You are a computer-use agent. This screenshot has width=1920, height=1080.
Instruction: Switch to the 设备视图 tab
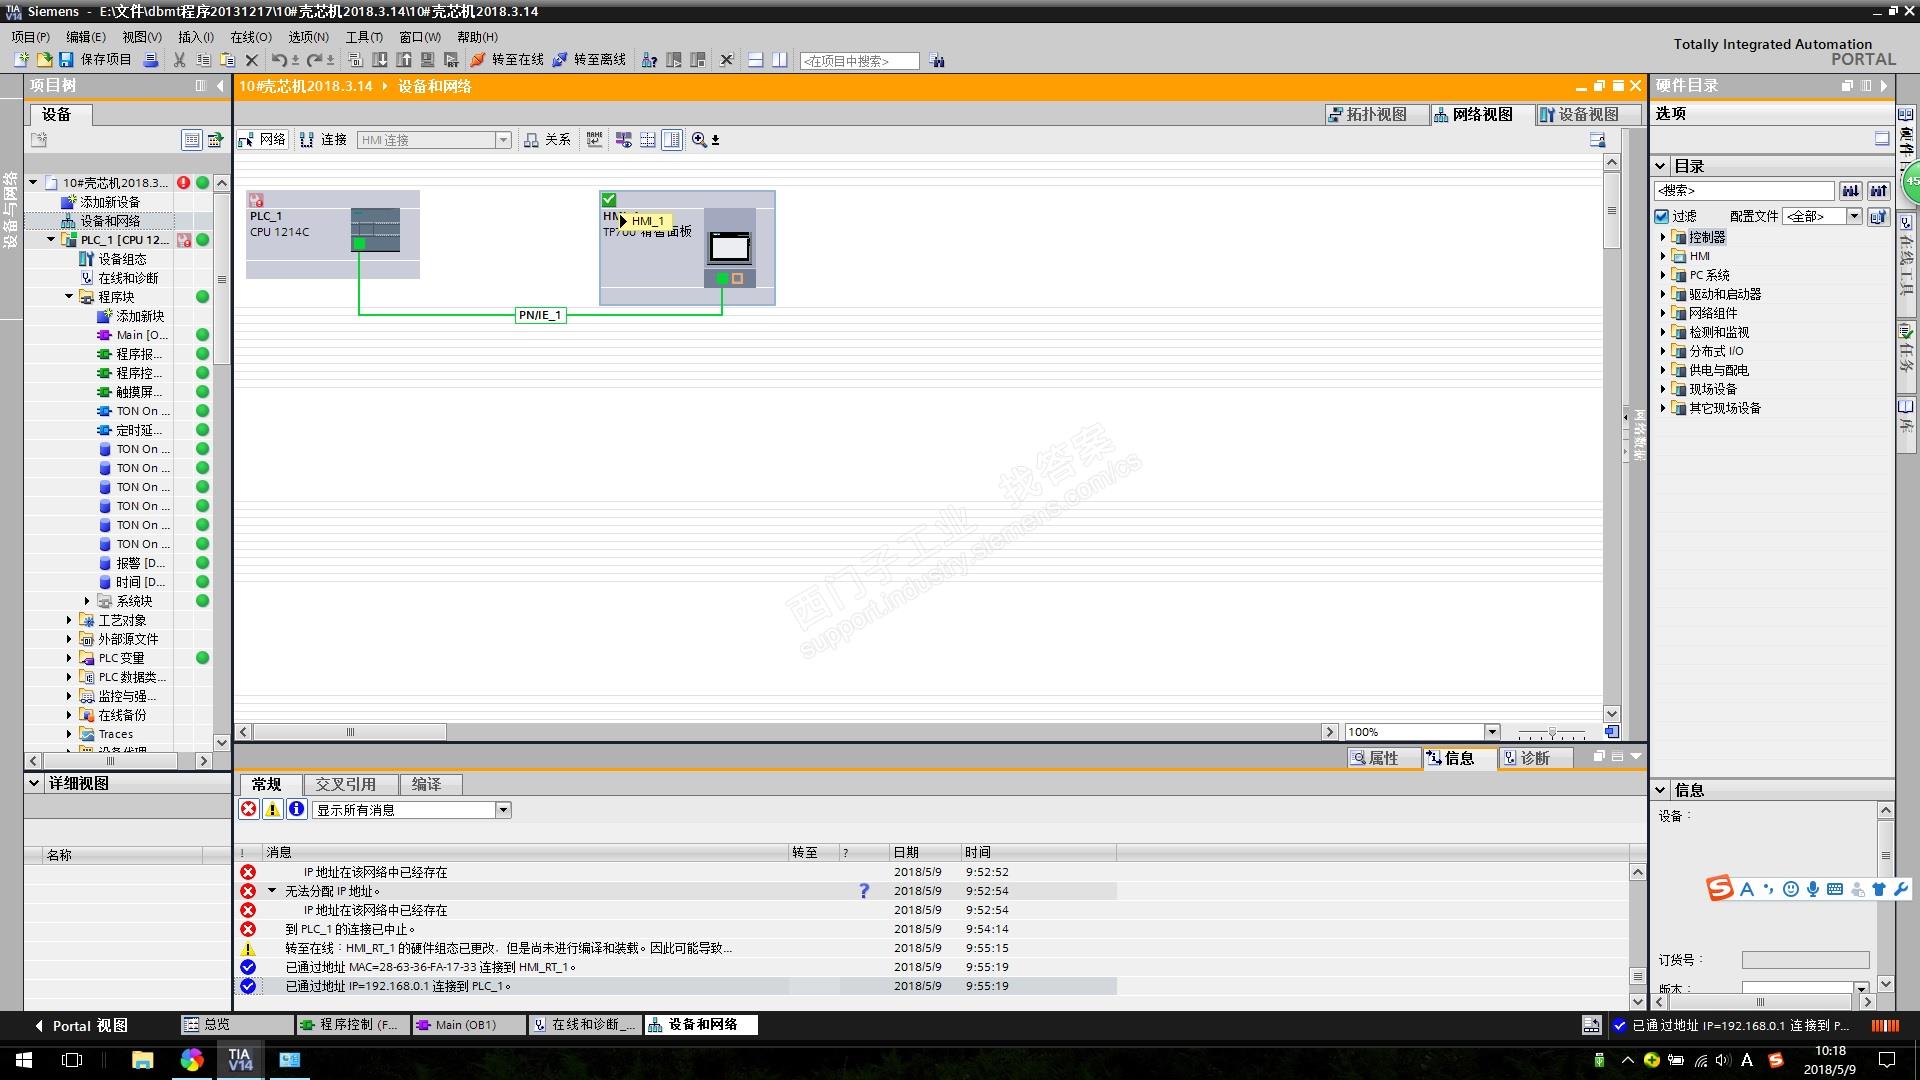(x=1579, y=115)
